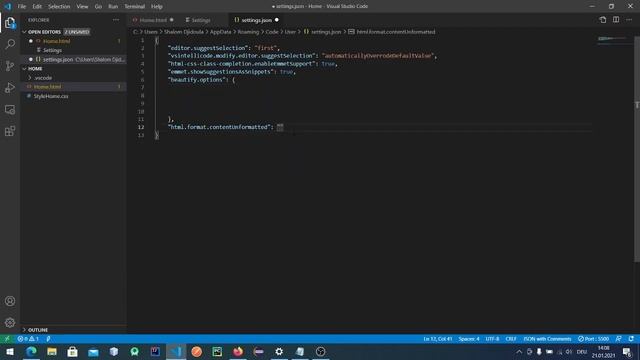Click the Port: 5500 Live Server status
The width and height of the screenshot is (640, 360).
(x=593, y=339)
